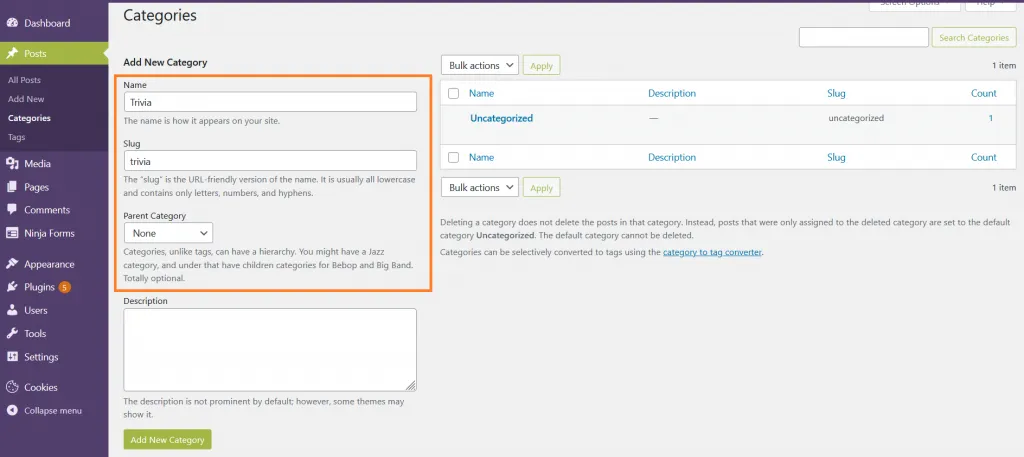Viewport: 1024px width, 457px height.
Task: Sort by Description in table footer
Action: click(x=672, y=157)
